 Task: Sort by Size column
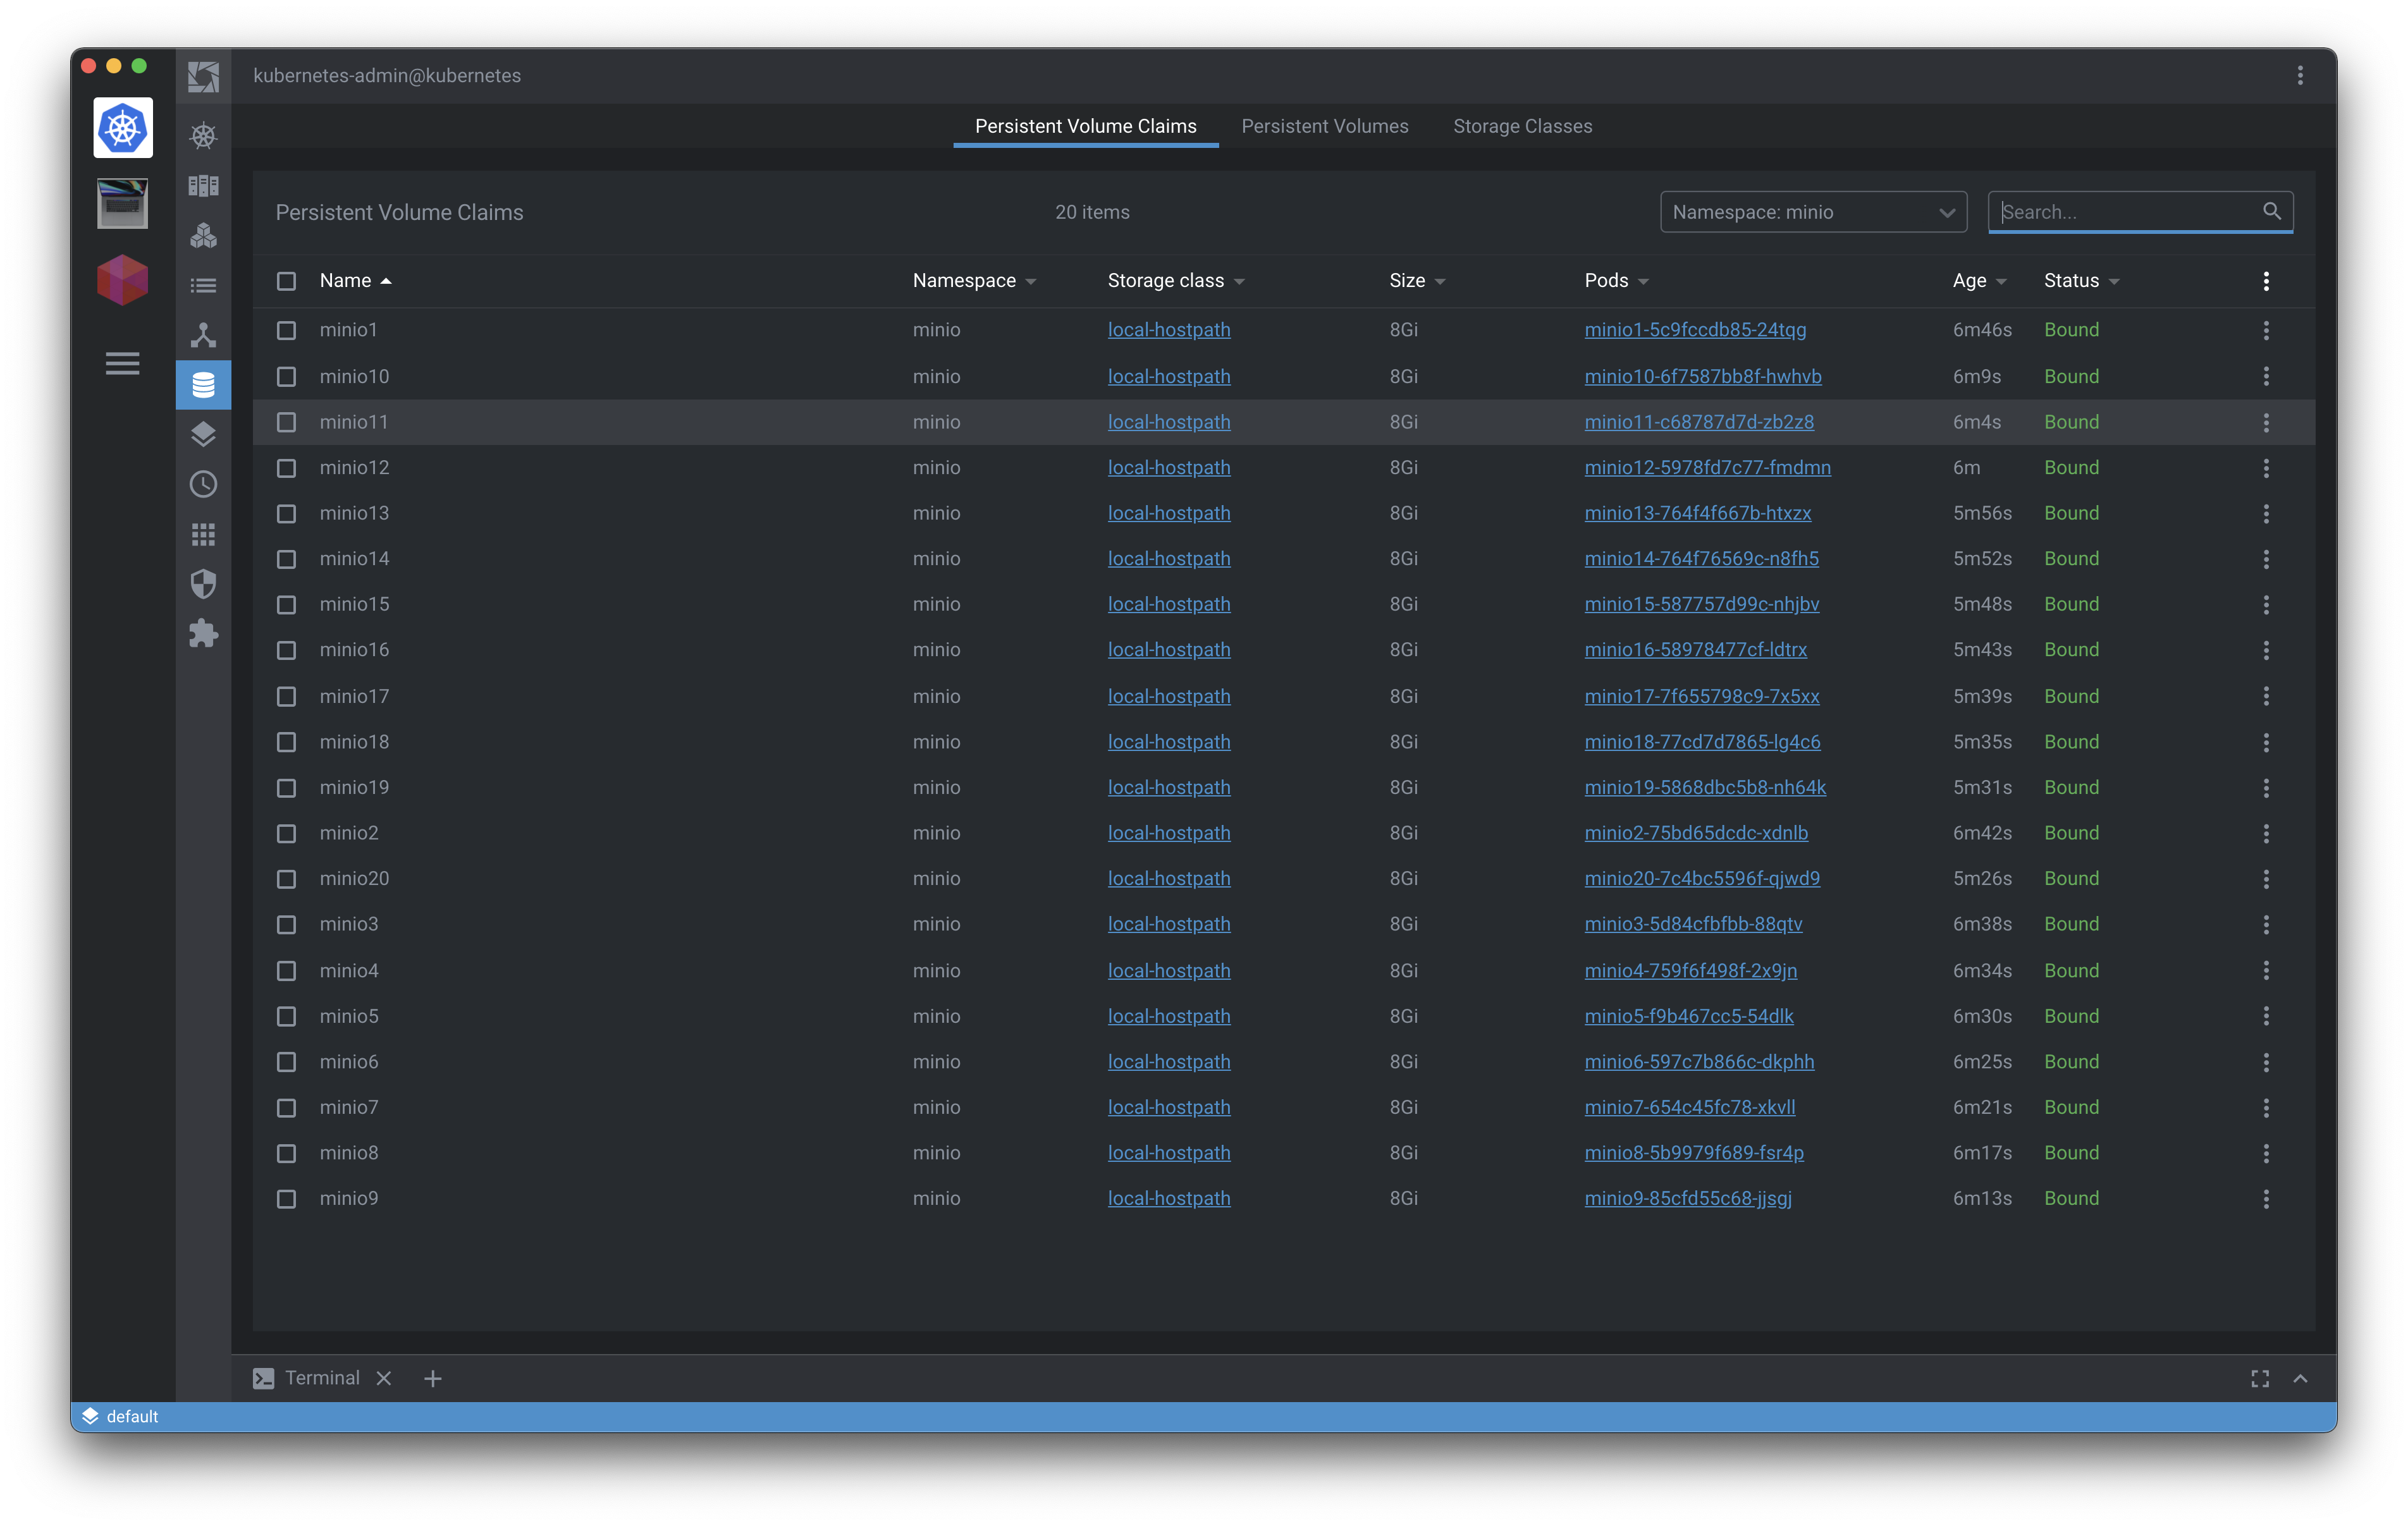tap(1417, 281)
